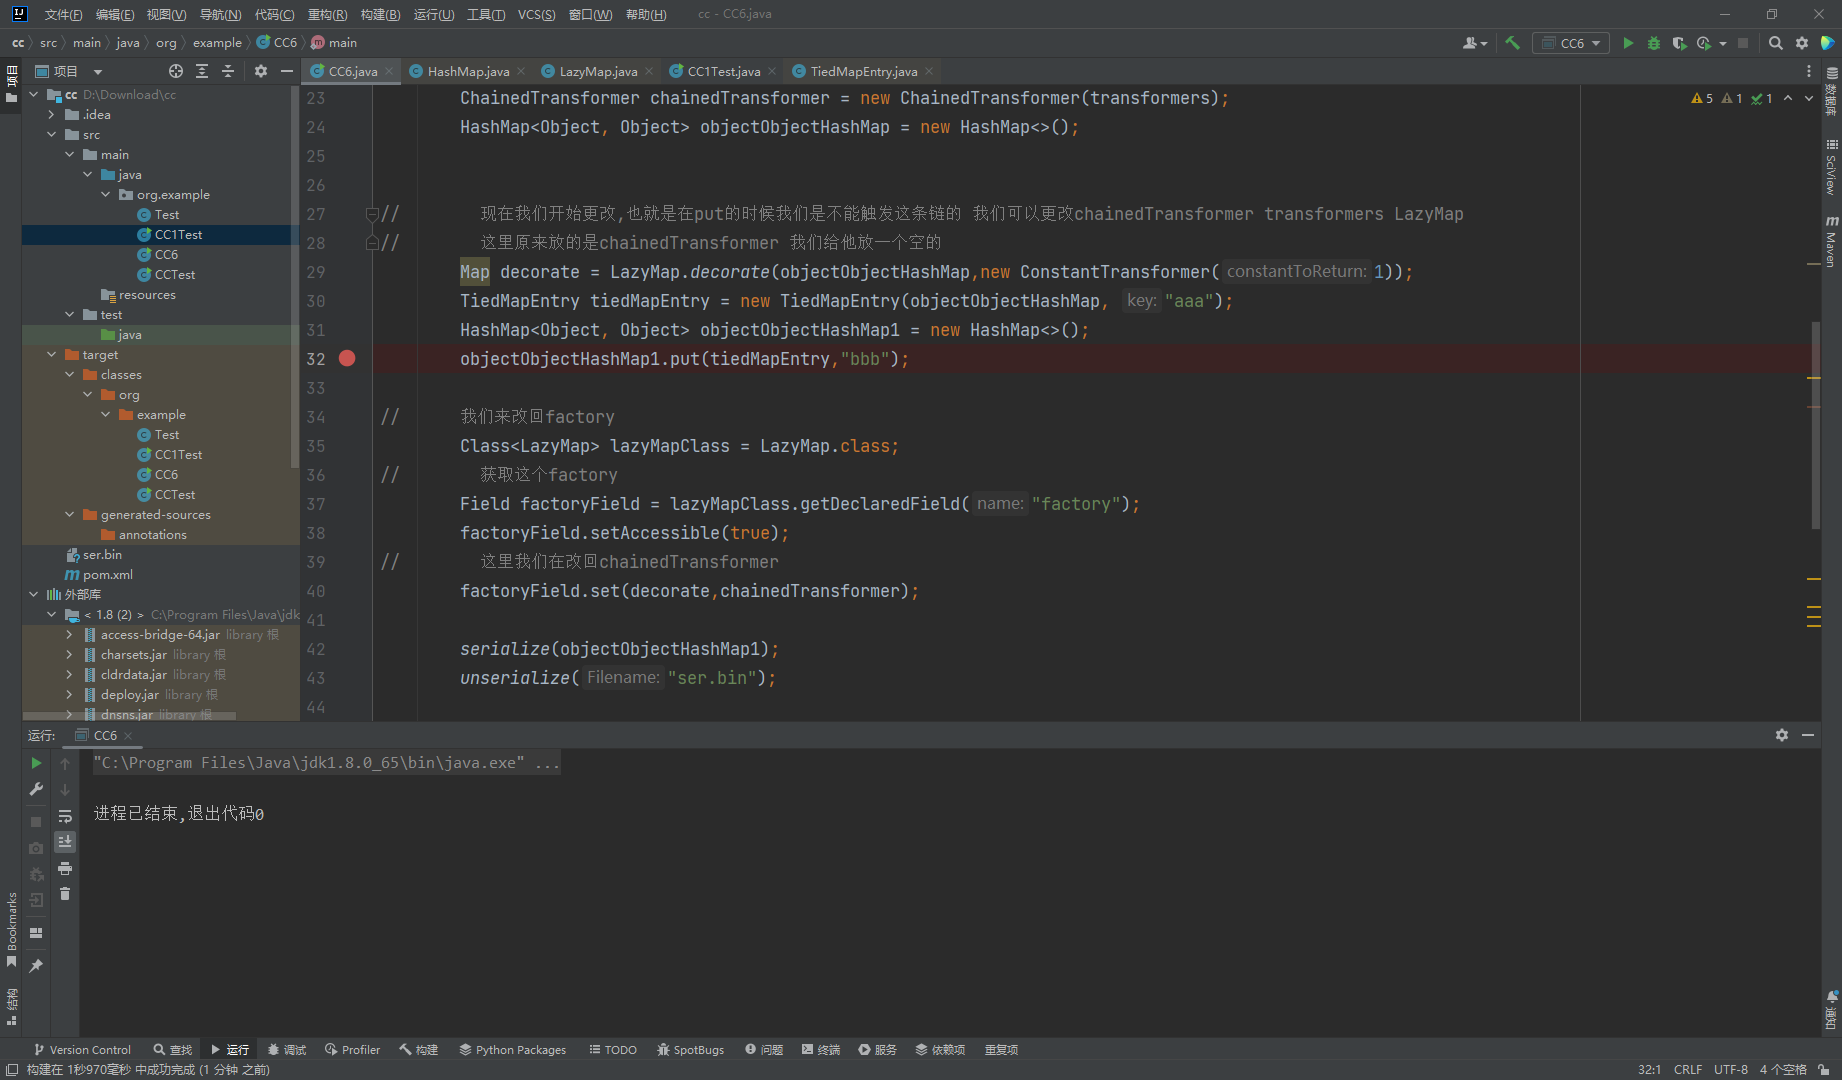Run with coverage icon in top toolbar
Image resolution: width=1842 pixels, height=1080 pixels.
click(x=1679, y=43)
